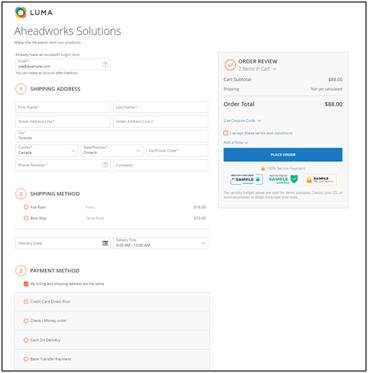369x373 pixels.
Task: Open the Delivery Time dropdown
Action: pyautogui.click(x=161, y=243)
